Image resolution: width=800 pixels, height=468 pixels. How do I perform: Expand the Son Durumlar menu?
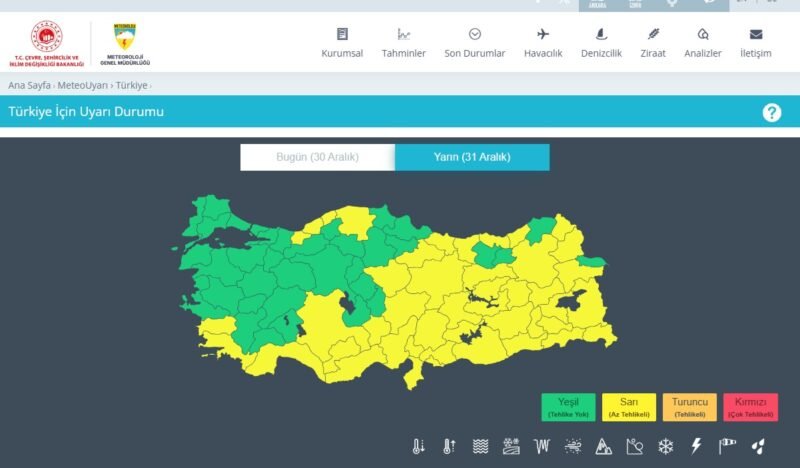[x=474, y=43]
